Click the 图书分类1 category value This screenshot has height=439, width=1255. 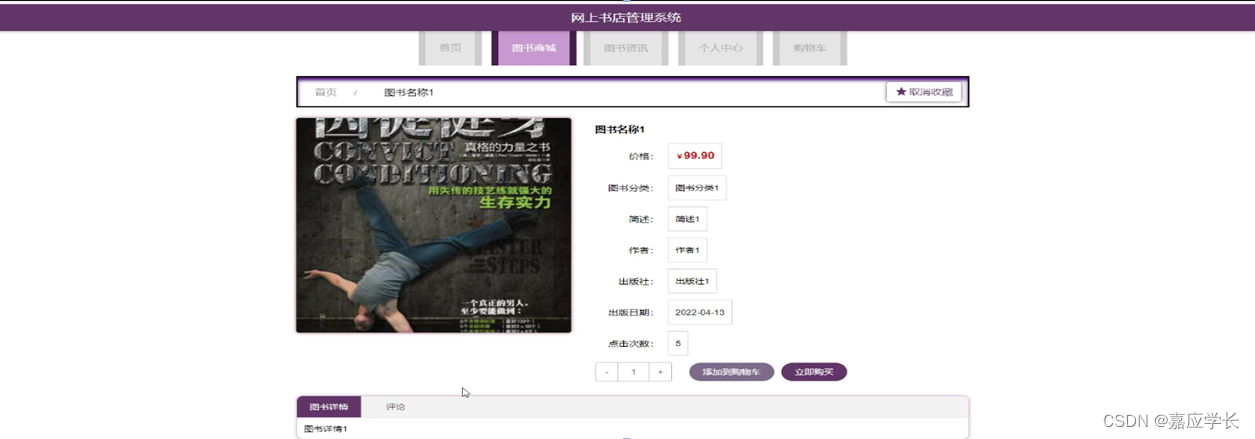click(697, 188)
